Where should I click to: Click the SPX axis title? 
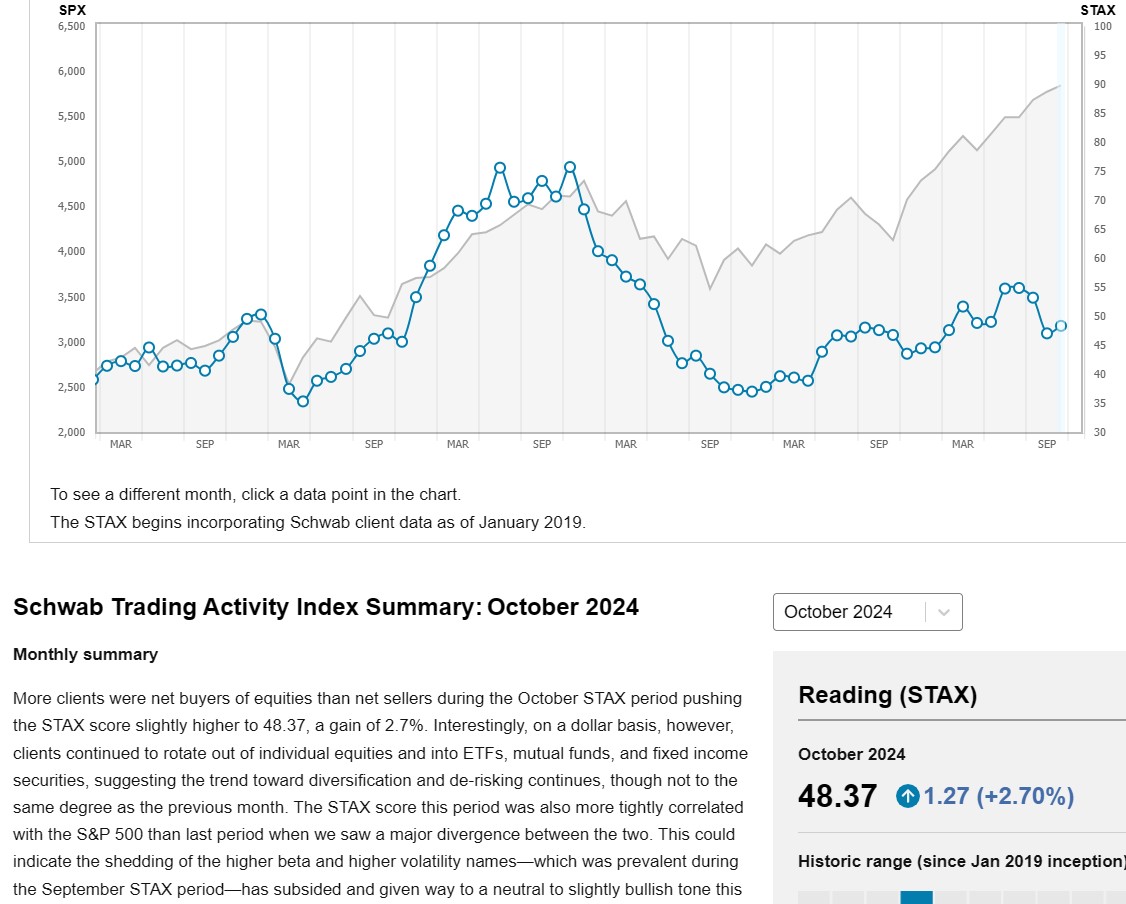72,10
